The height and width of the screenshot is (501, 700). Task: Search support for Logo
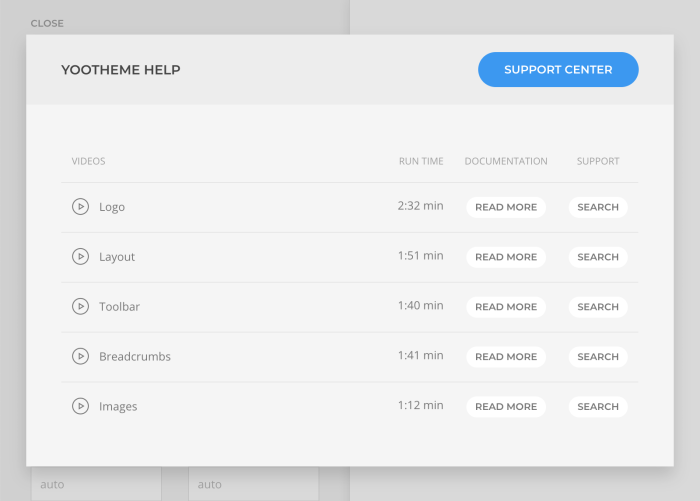[x=598, y=207]
